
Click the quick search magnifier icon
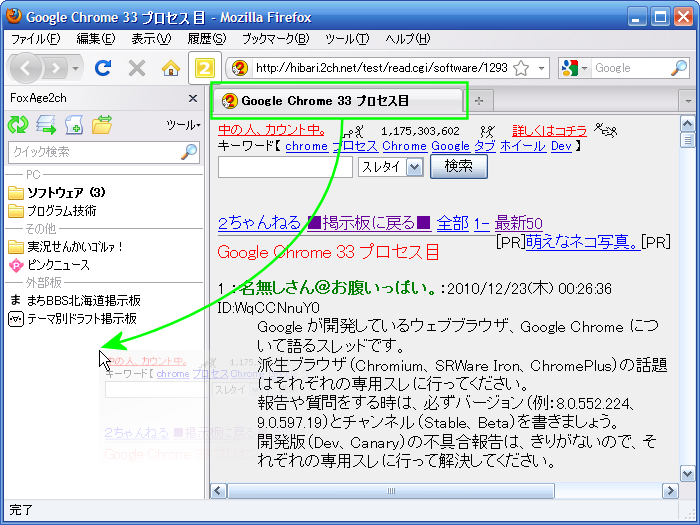[x=189, y=152]
